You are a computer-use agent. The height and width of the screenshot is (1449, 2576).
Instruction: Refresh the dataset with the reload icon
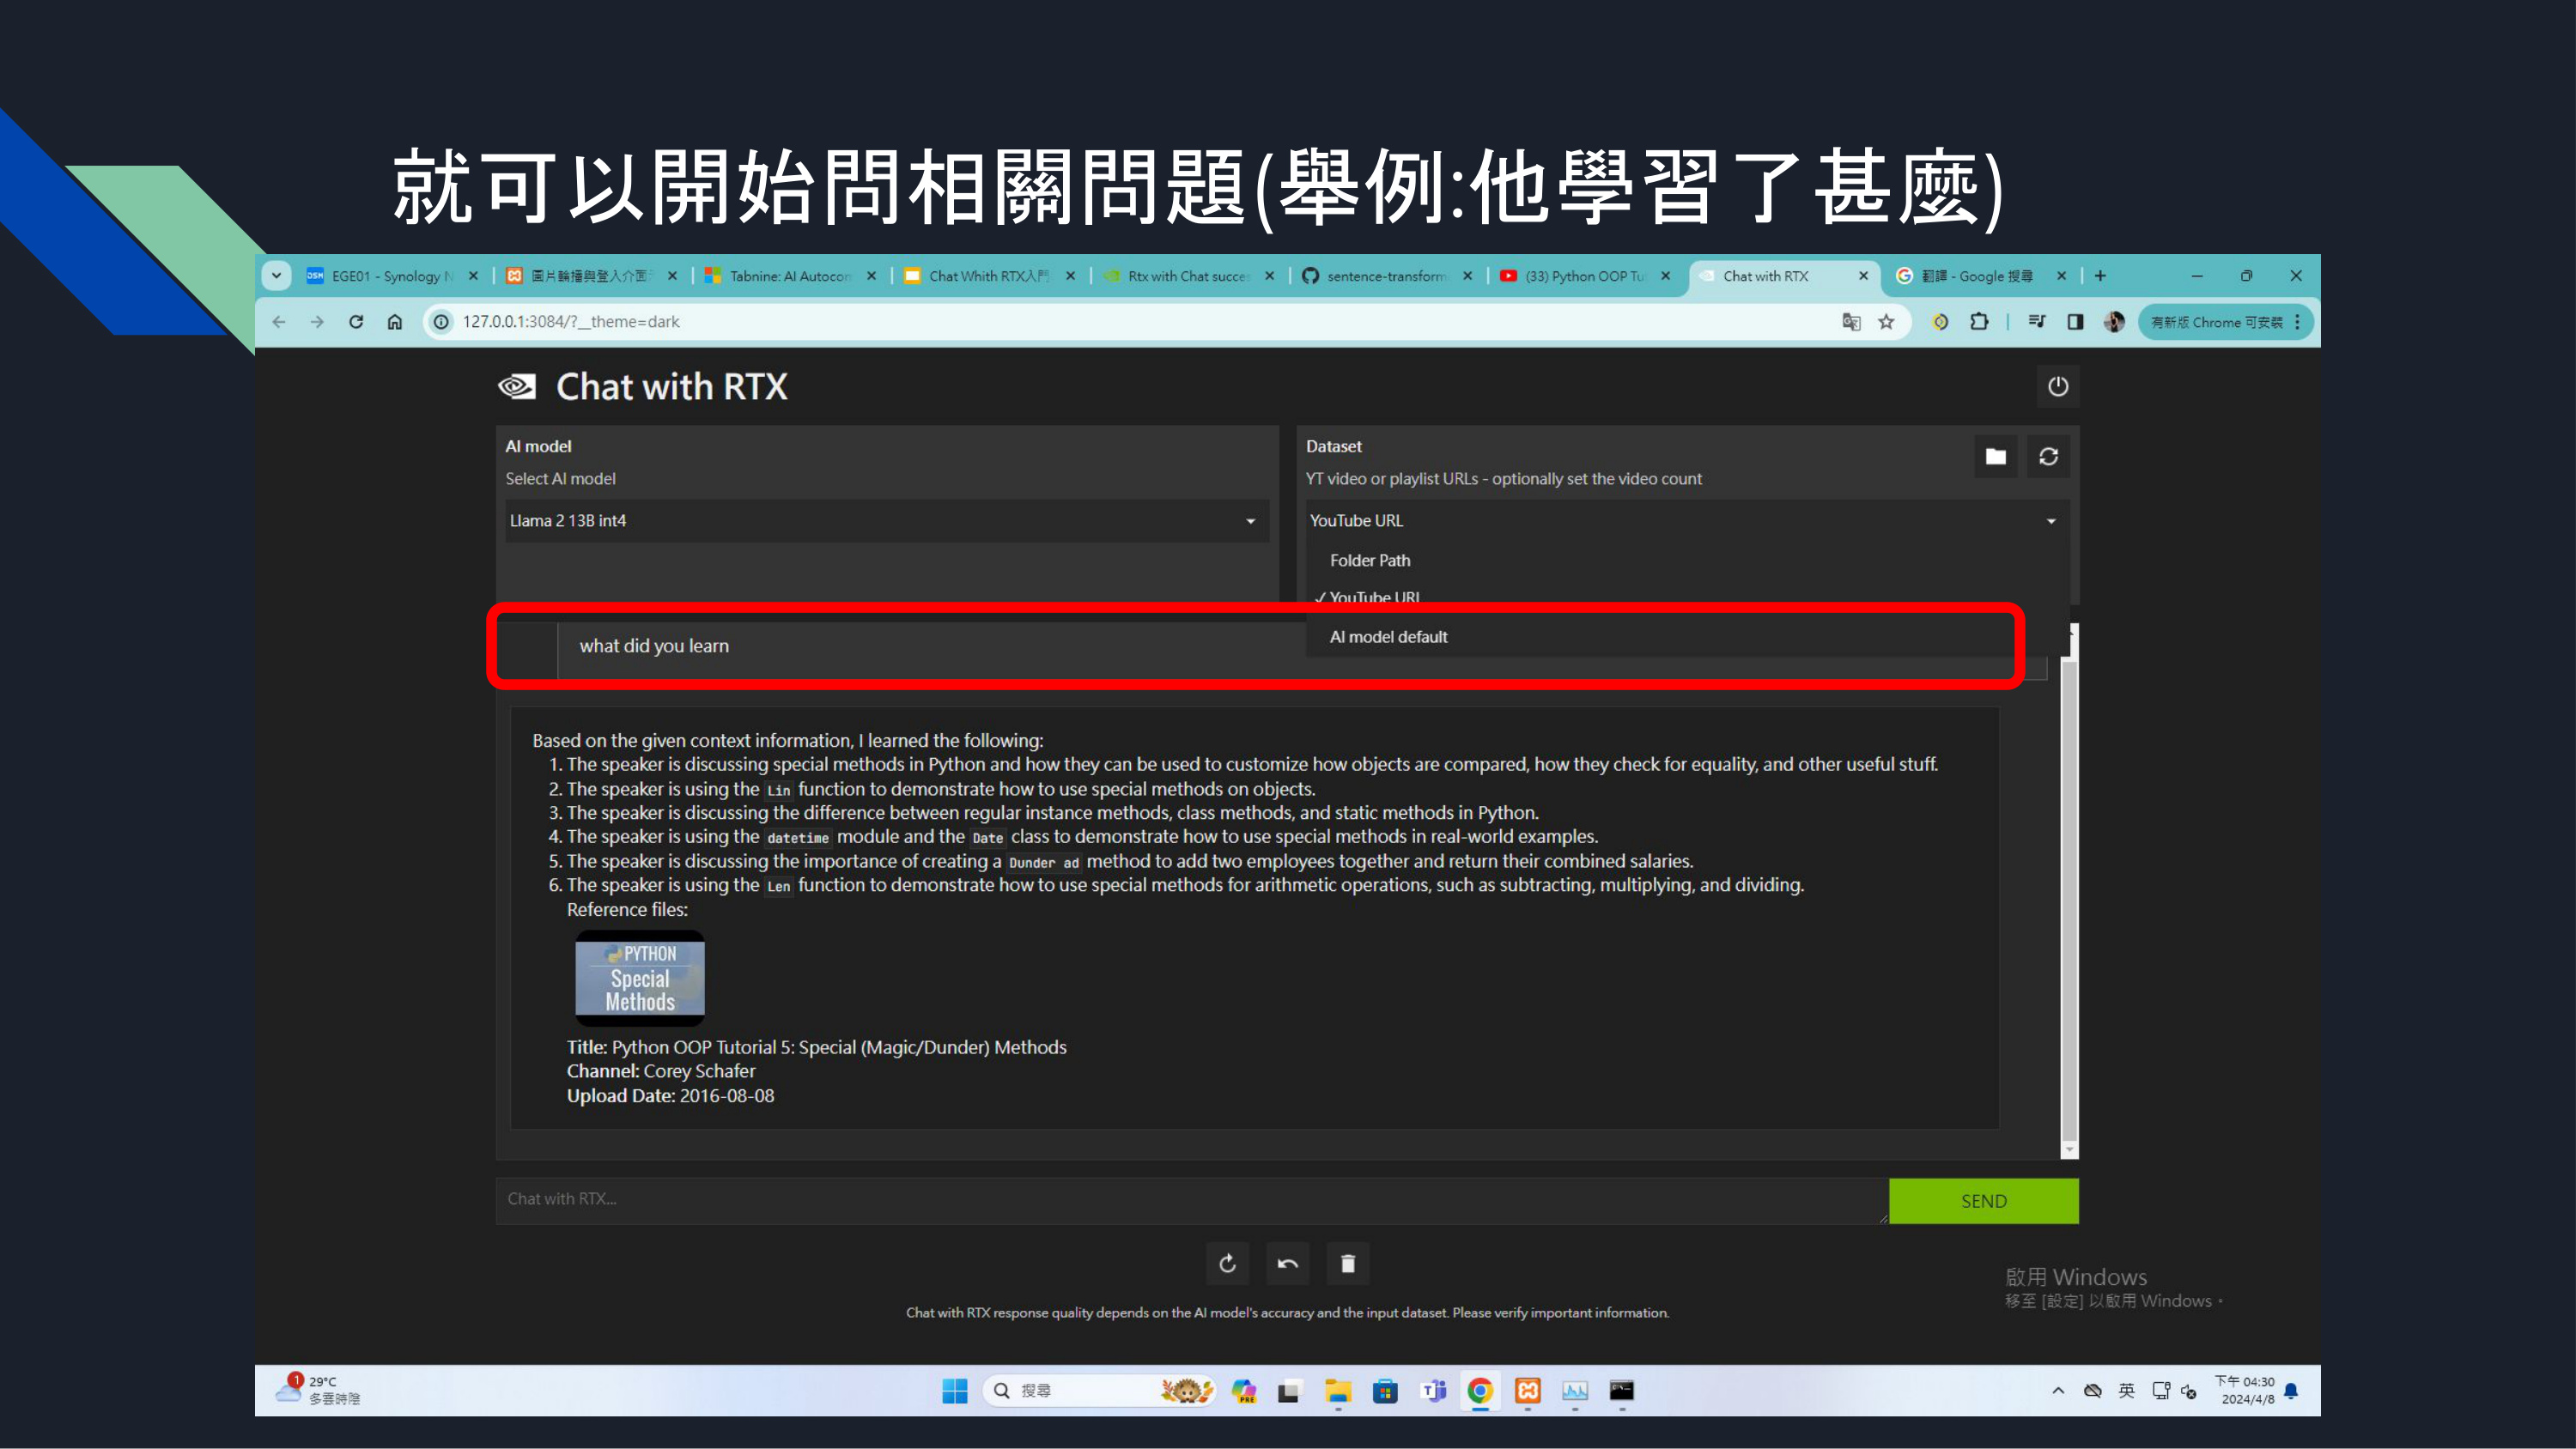[x=2048, y=457]
